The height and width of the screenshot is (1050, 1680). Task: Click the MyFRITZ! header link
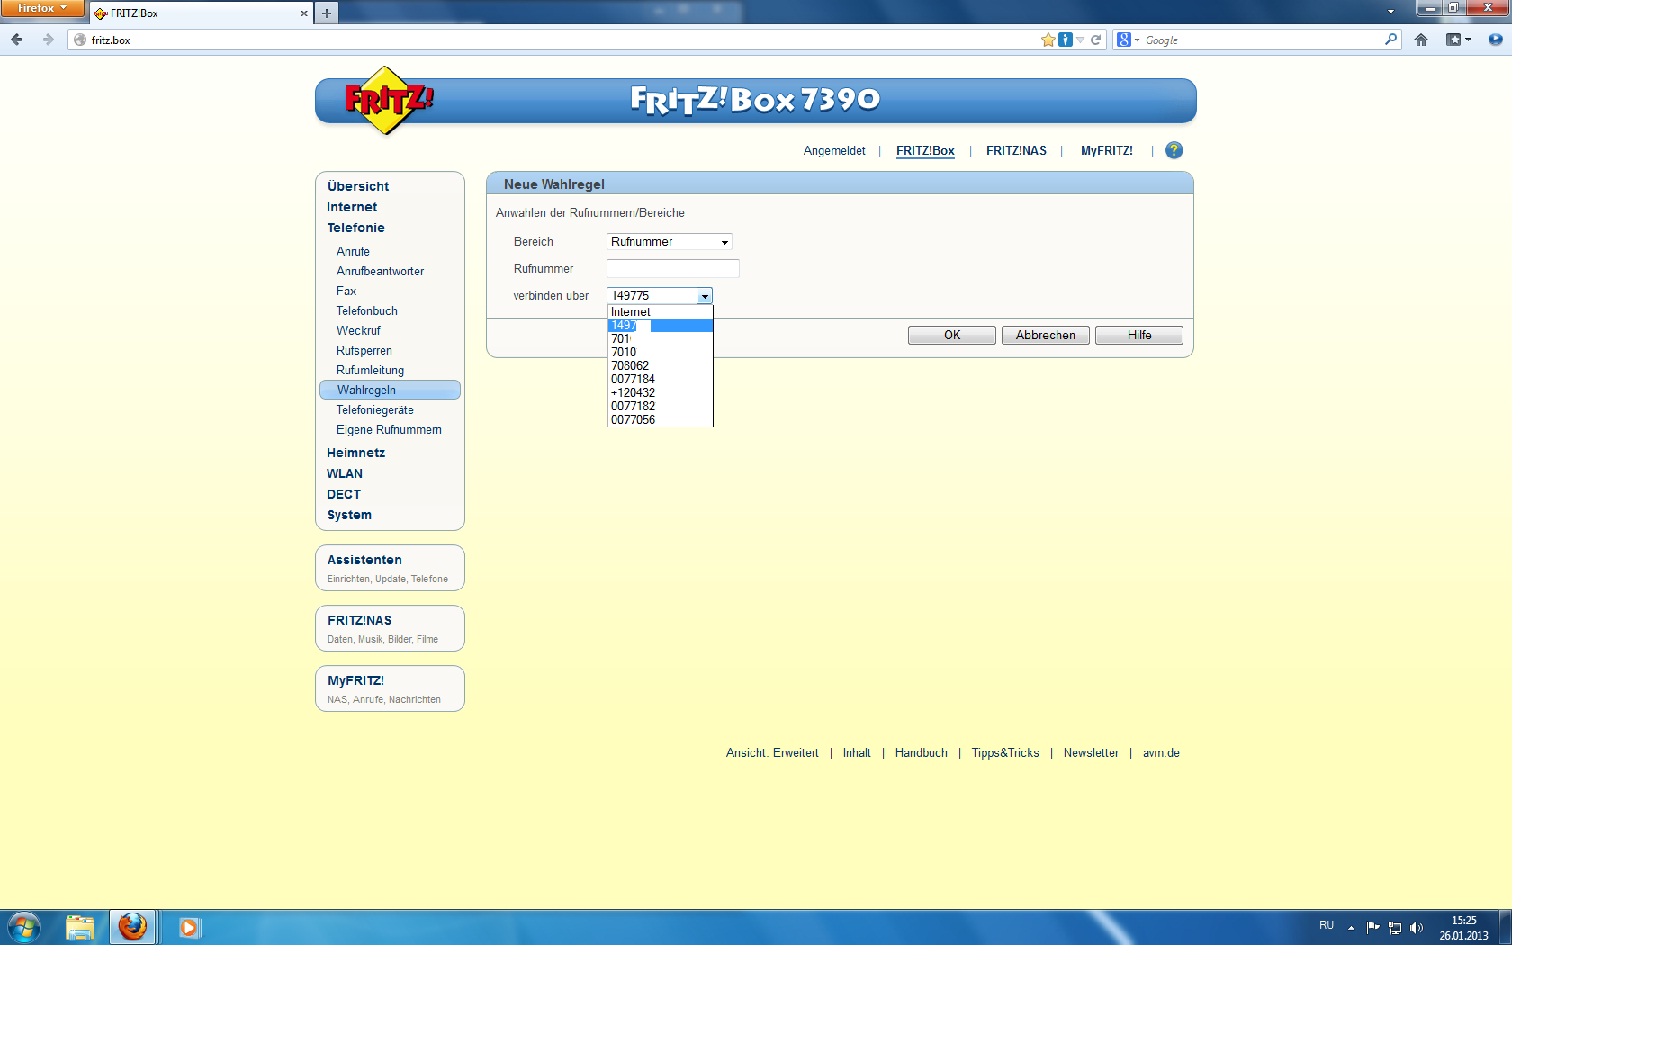point(1107,151)
